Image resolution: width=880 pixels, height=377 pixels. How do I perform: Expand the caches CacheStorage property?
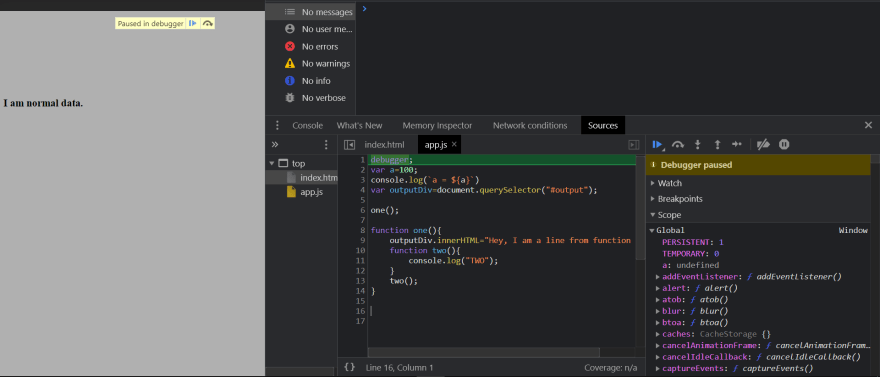point(658,334)
